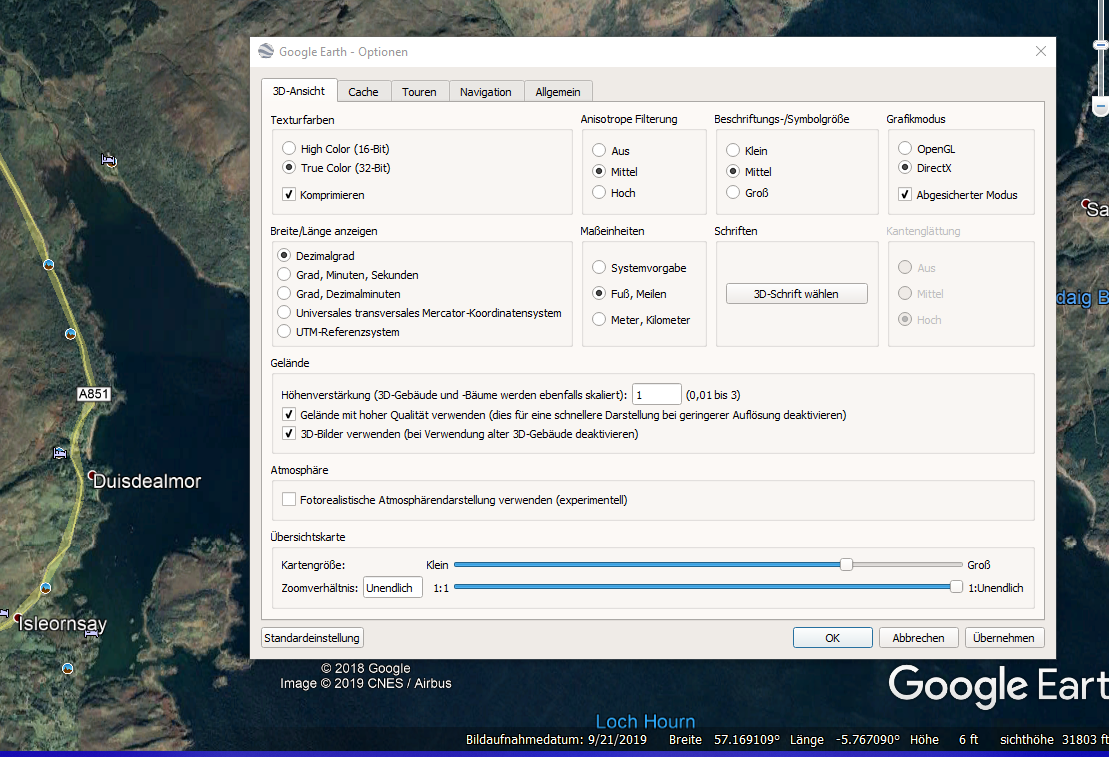Click Google Earth logo in dialog title bar
Image resolution: width=1109 pixels, height=757 pixels.
click(266, 52)
